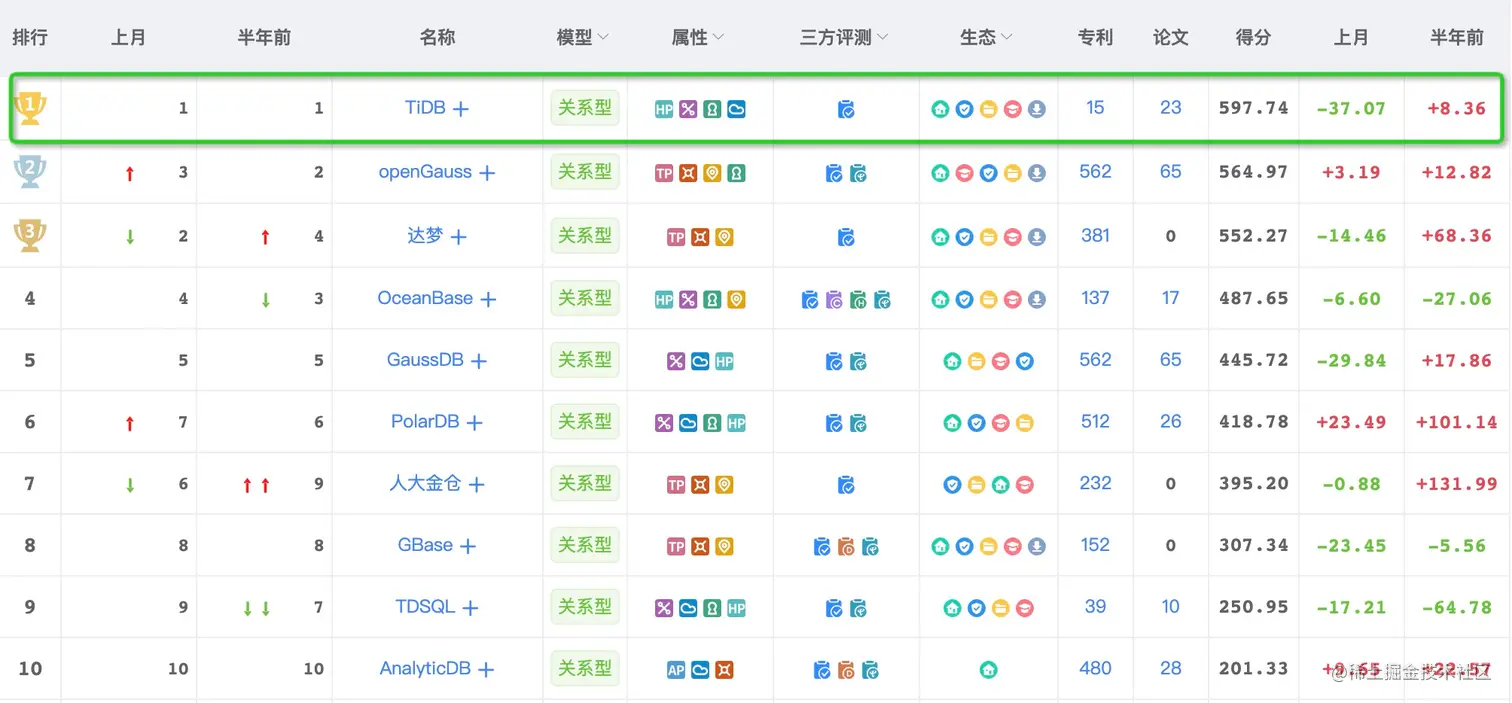Expand the plus sign beside GBase
Viewport: 1512px width, 703px height.
pos(468,546)
